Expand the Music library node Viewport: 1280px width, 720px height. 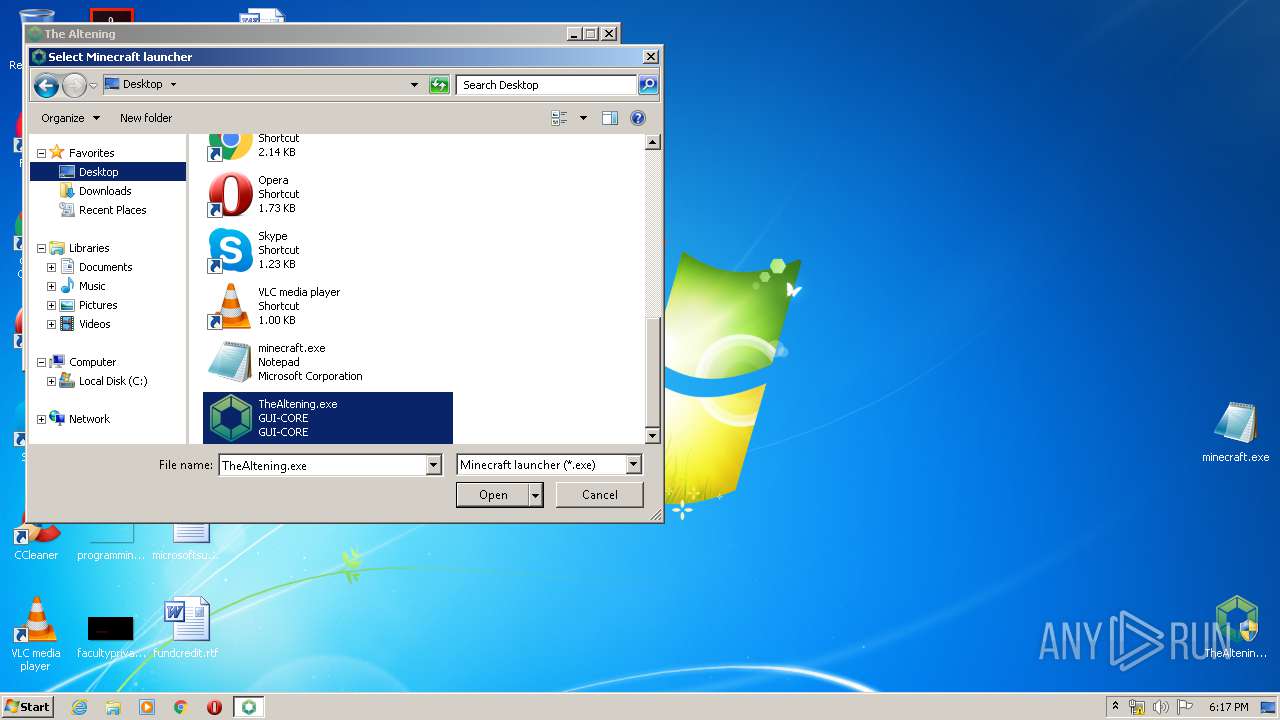(51, 286)
